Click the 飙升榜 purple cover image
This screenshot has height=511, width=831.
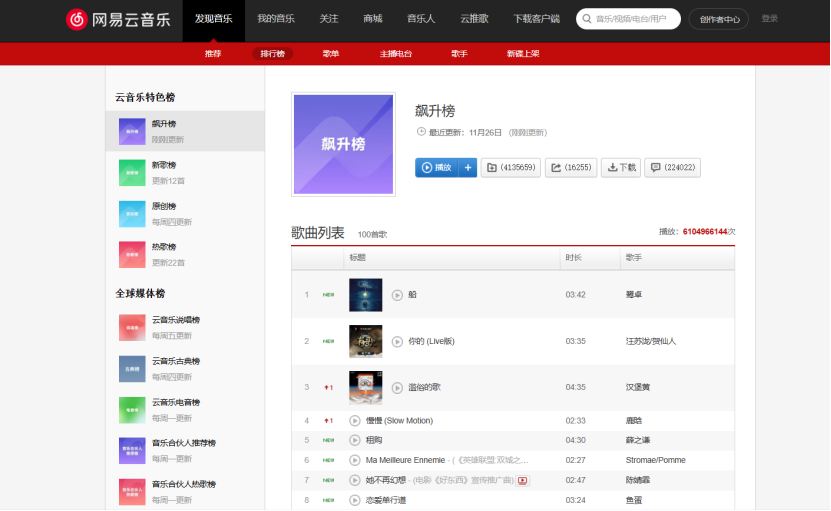[x=343, y=144]
